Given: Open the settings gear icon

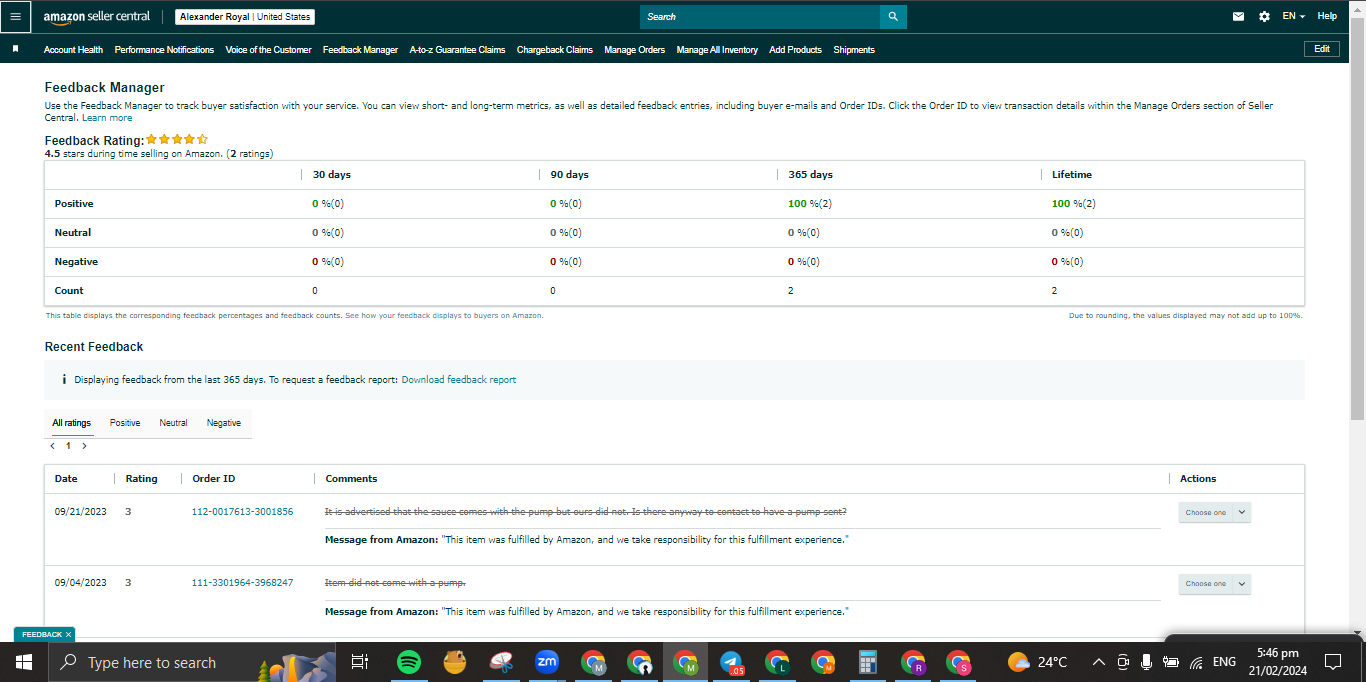Looking at the screenshot, I should pyautogui.click(x=1264, y=16).
